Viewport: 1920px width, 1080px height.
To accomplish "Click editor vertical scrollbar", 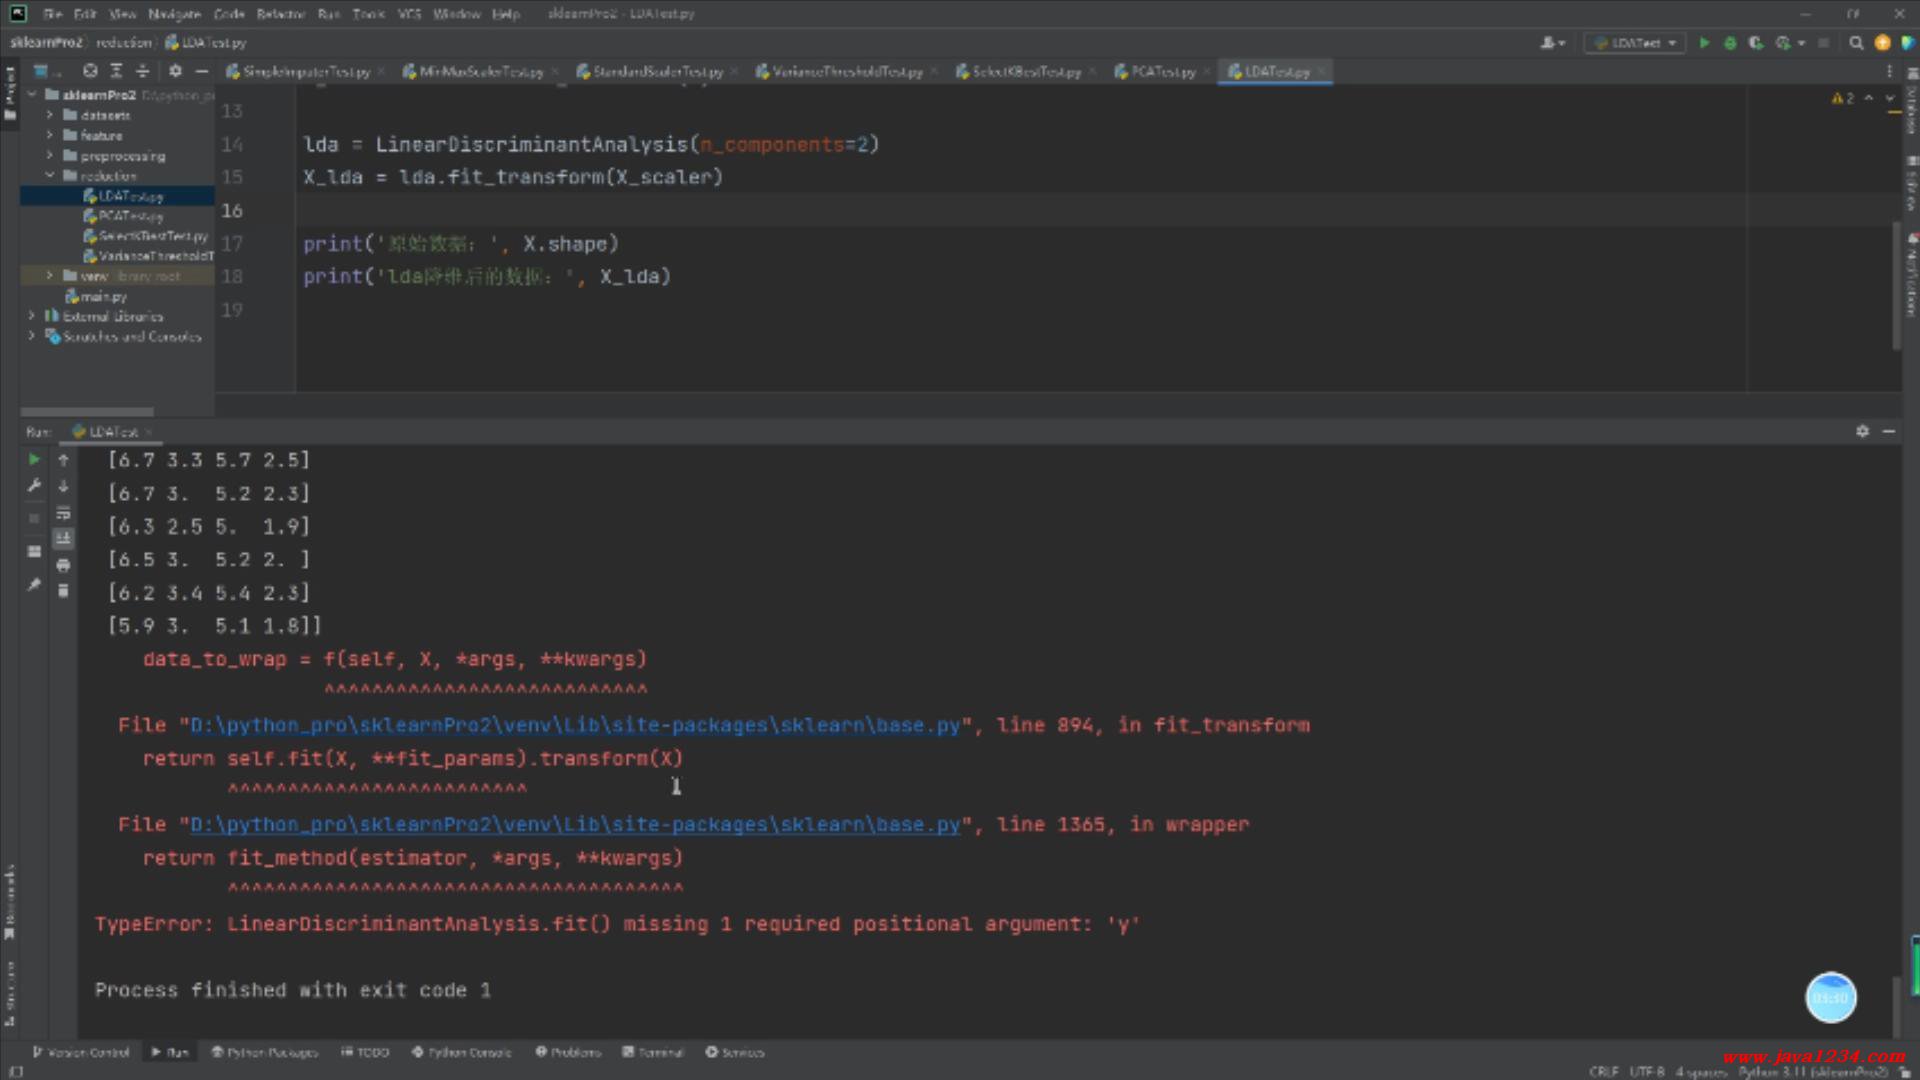I will 1895,285.
